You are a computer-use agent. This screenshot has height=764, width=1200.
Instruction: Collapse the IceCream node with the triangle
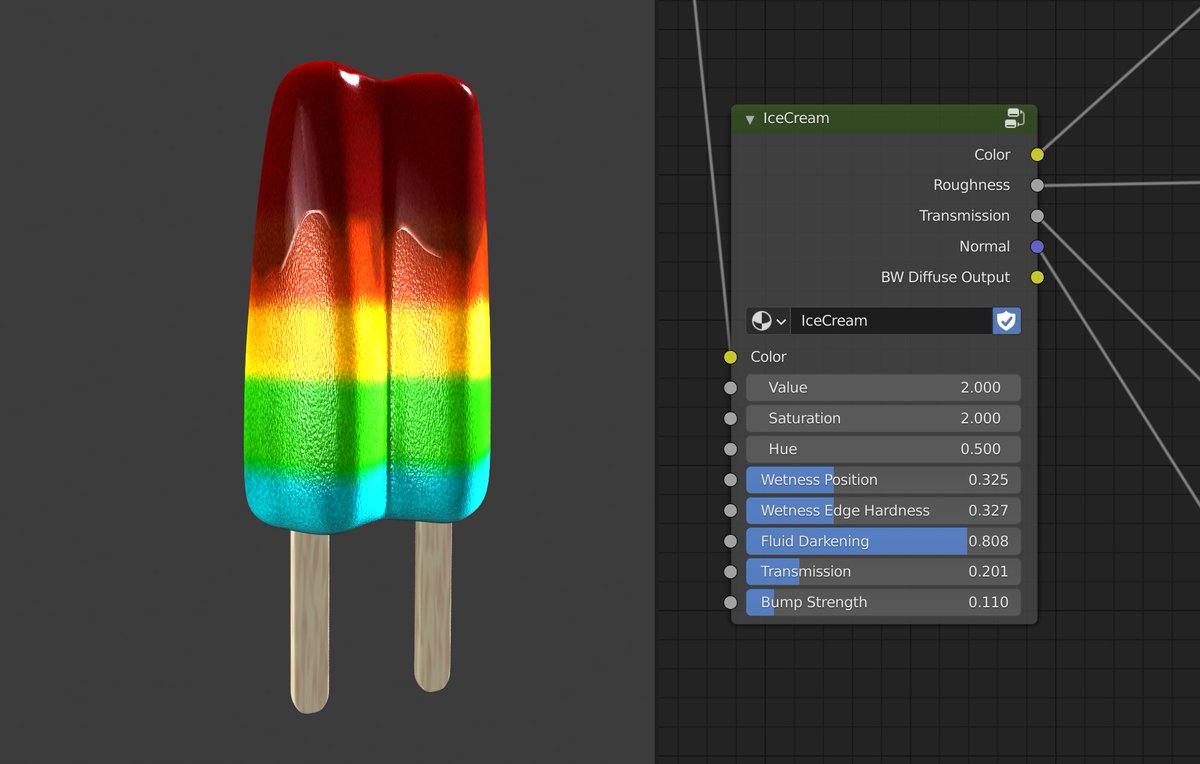[749, 119]
